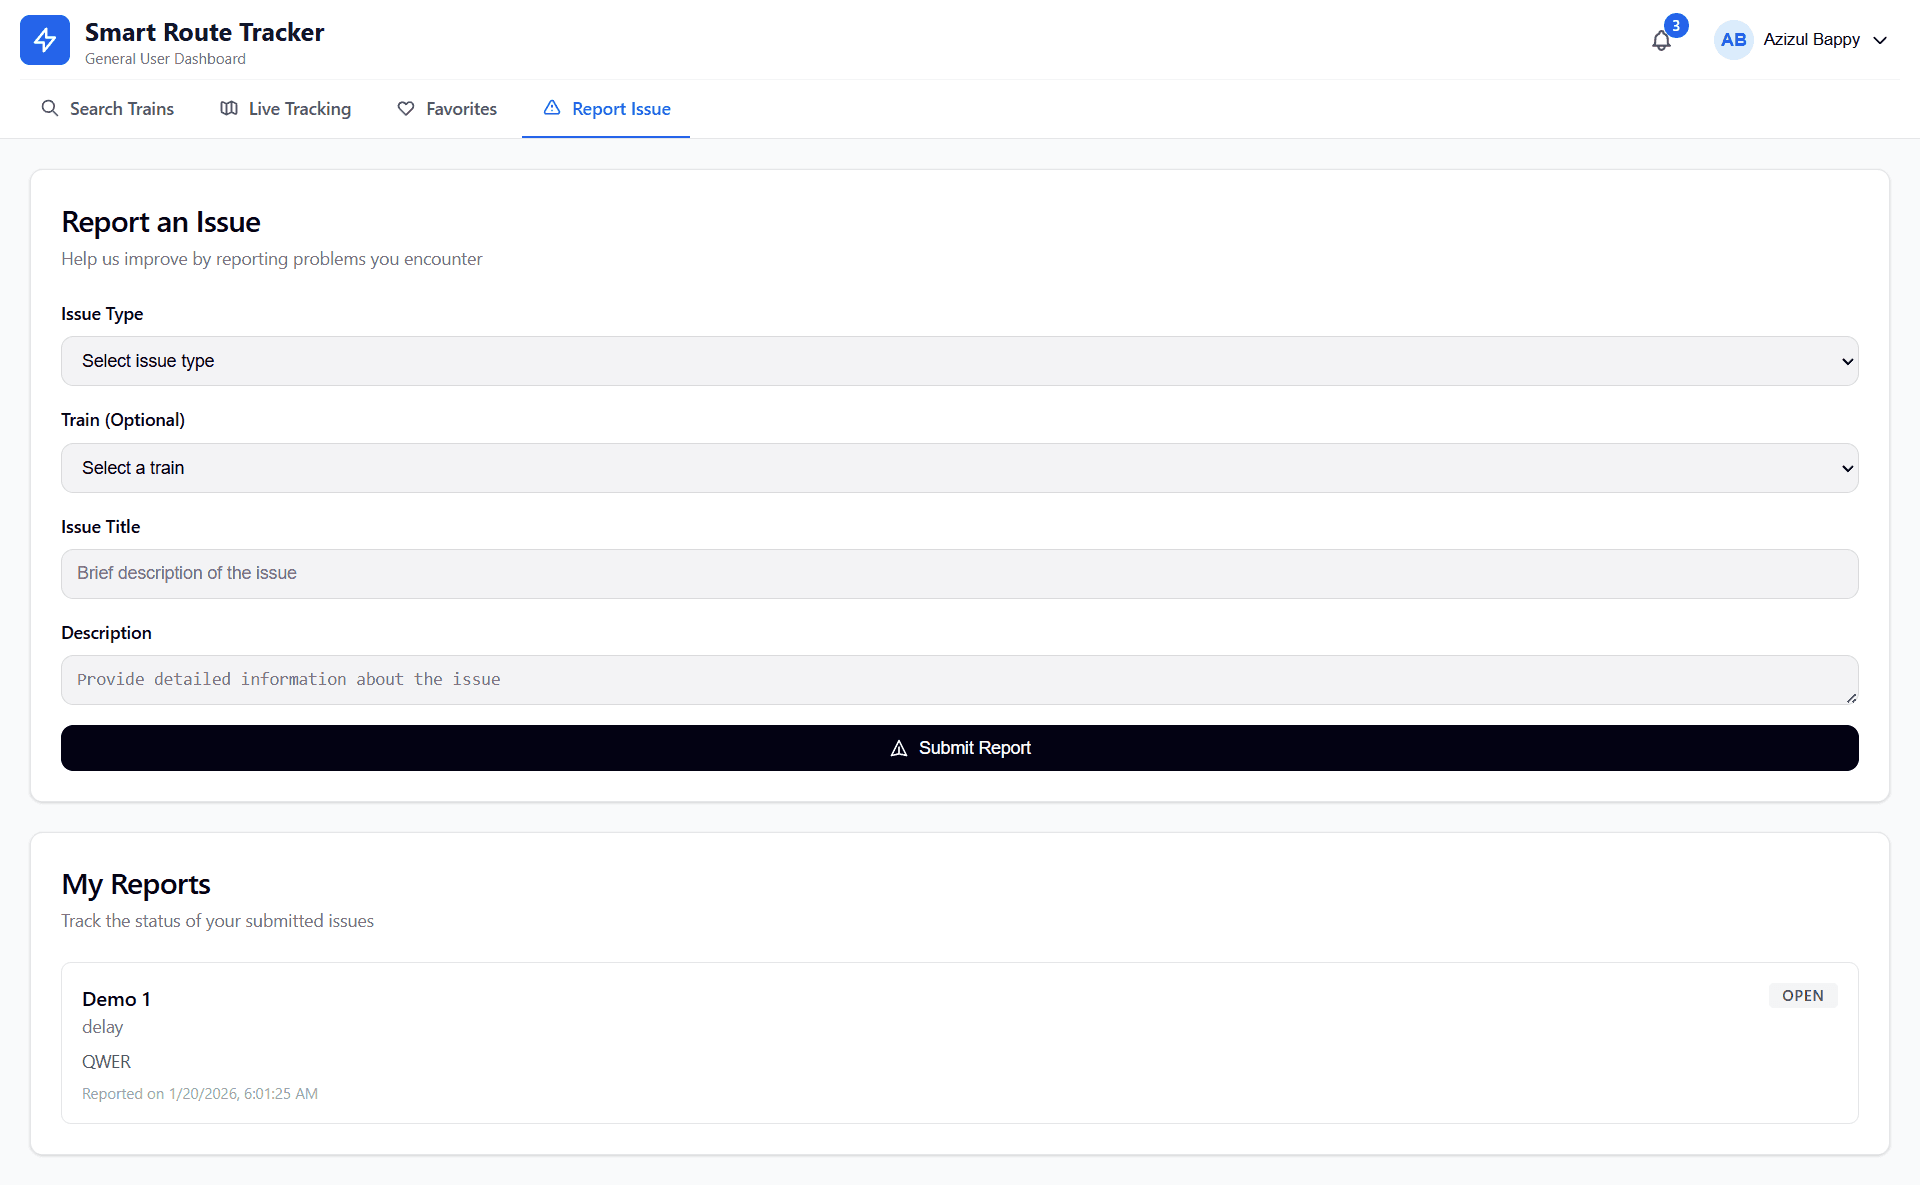Click the warning triangle icon beside Report Issue
This screenshot has width=1920, height=1187.
[552, 108]
